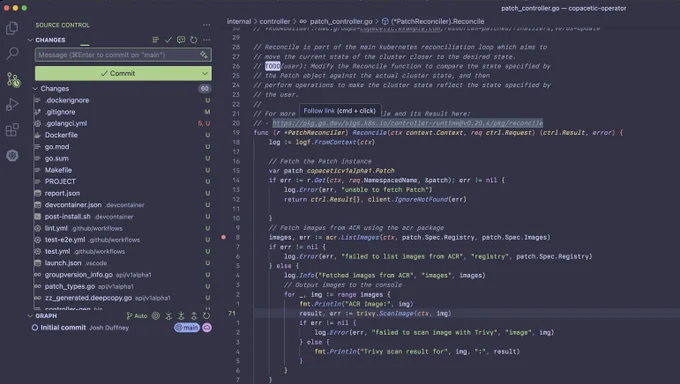Click View as Tree icon in Changes header
Screen dimensions: 680x384
(x=155, y=40)
